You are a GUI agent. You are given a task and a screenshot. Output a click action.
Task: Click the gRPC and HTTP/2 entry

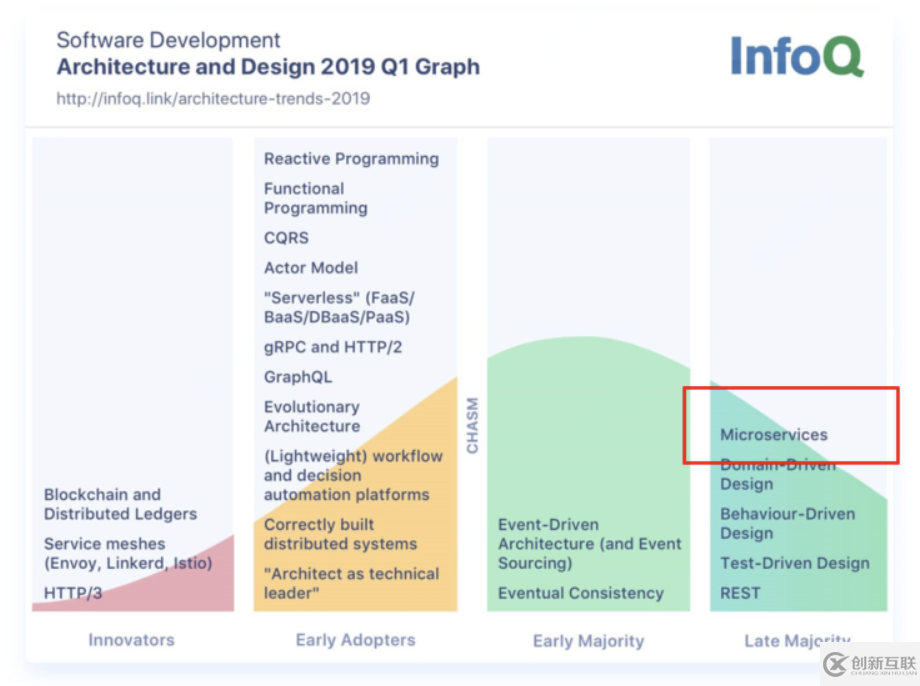[x=333, y=347]
